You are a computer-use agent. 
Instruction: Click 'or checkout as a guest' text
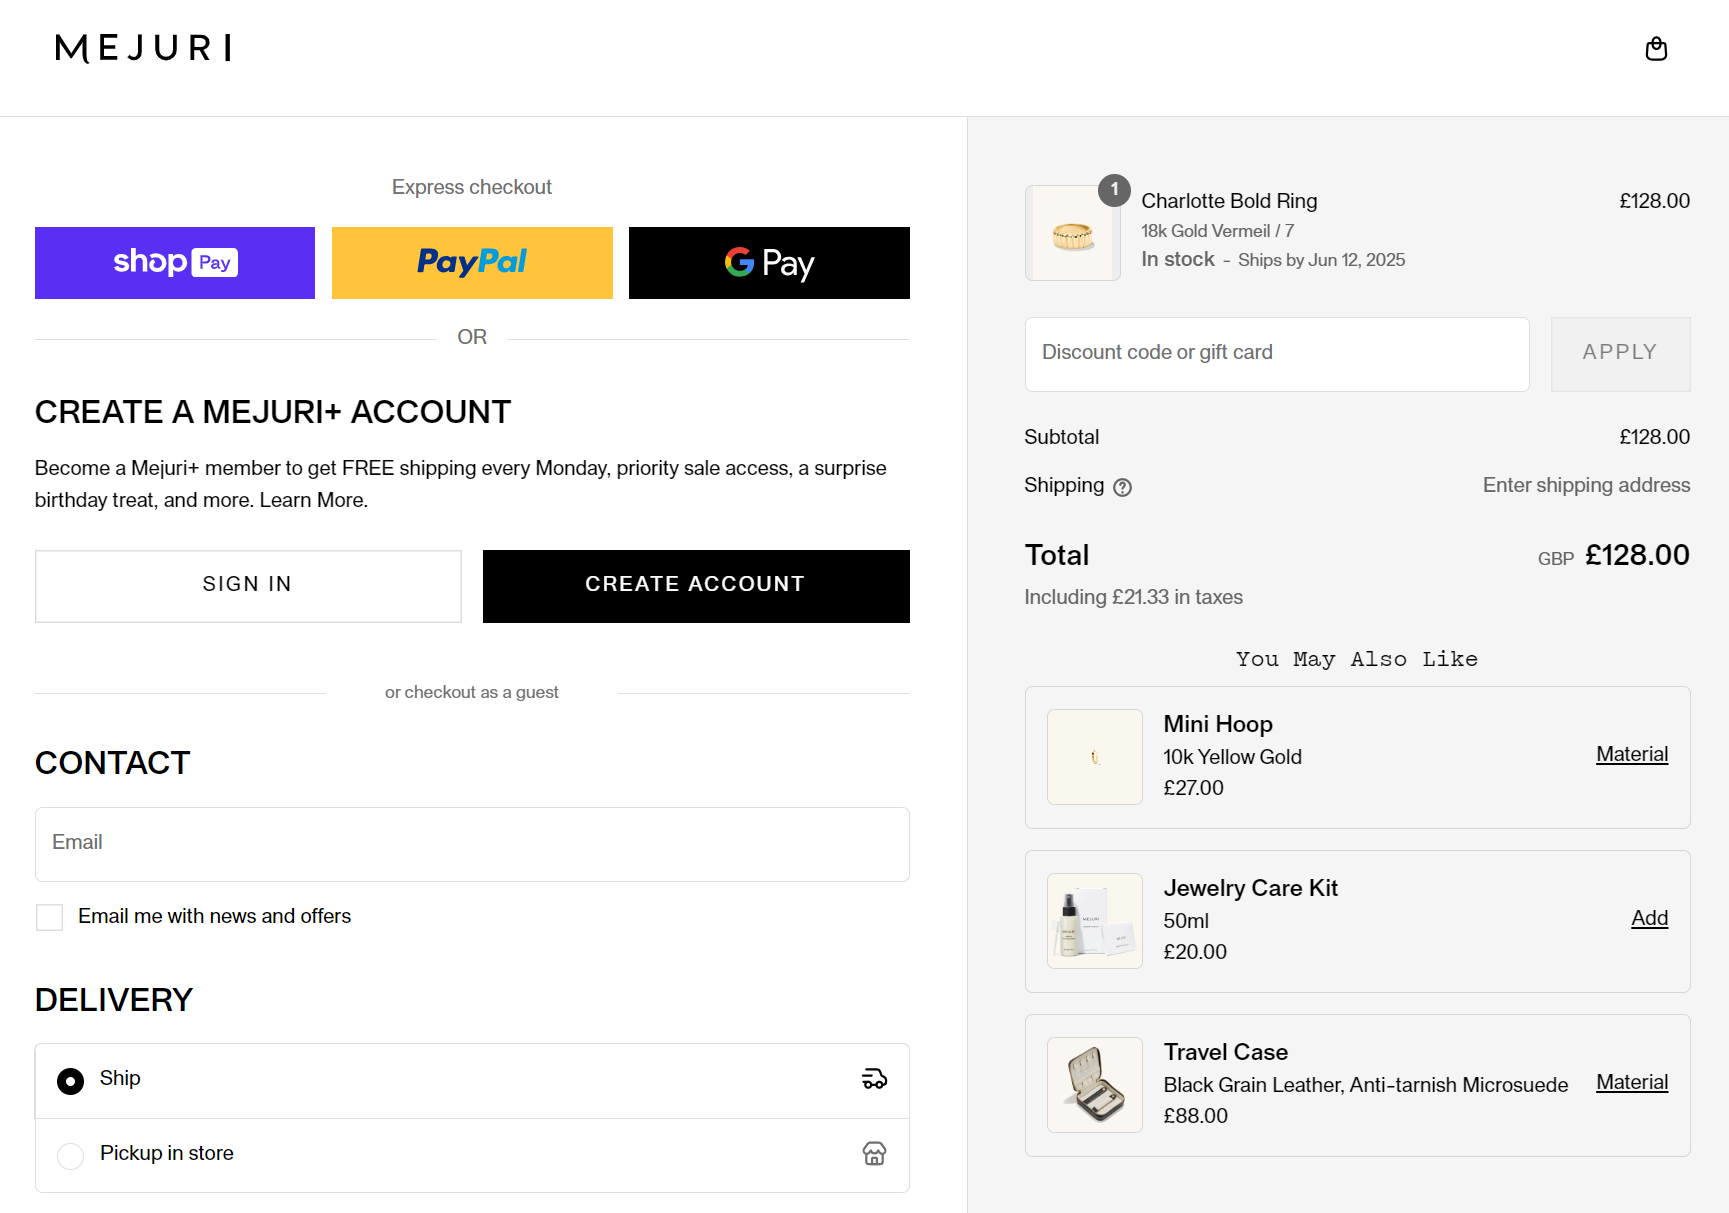[x=472, y=692]
